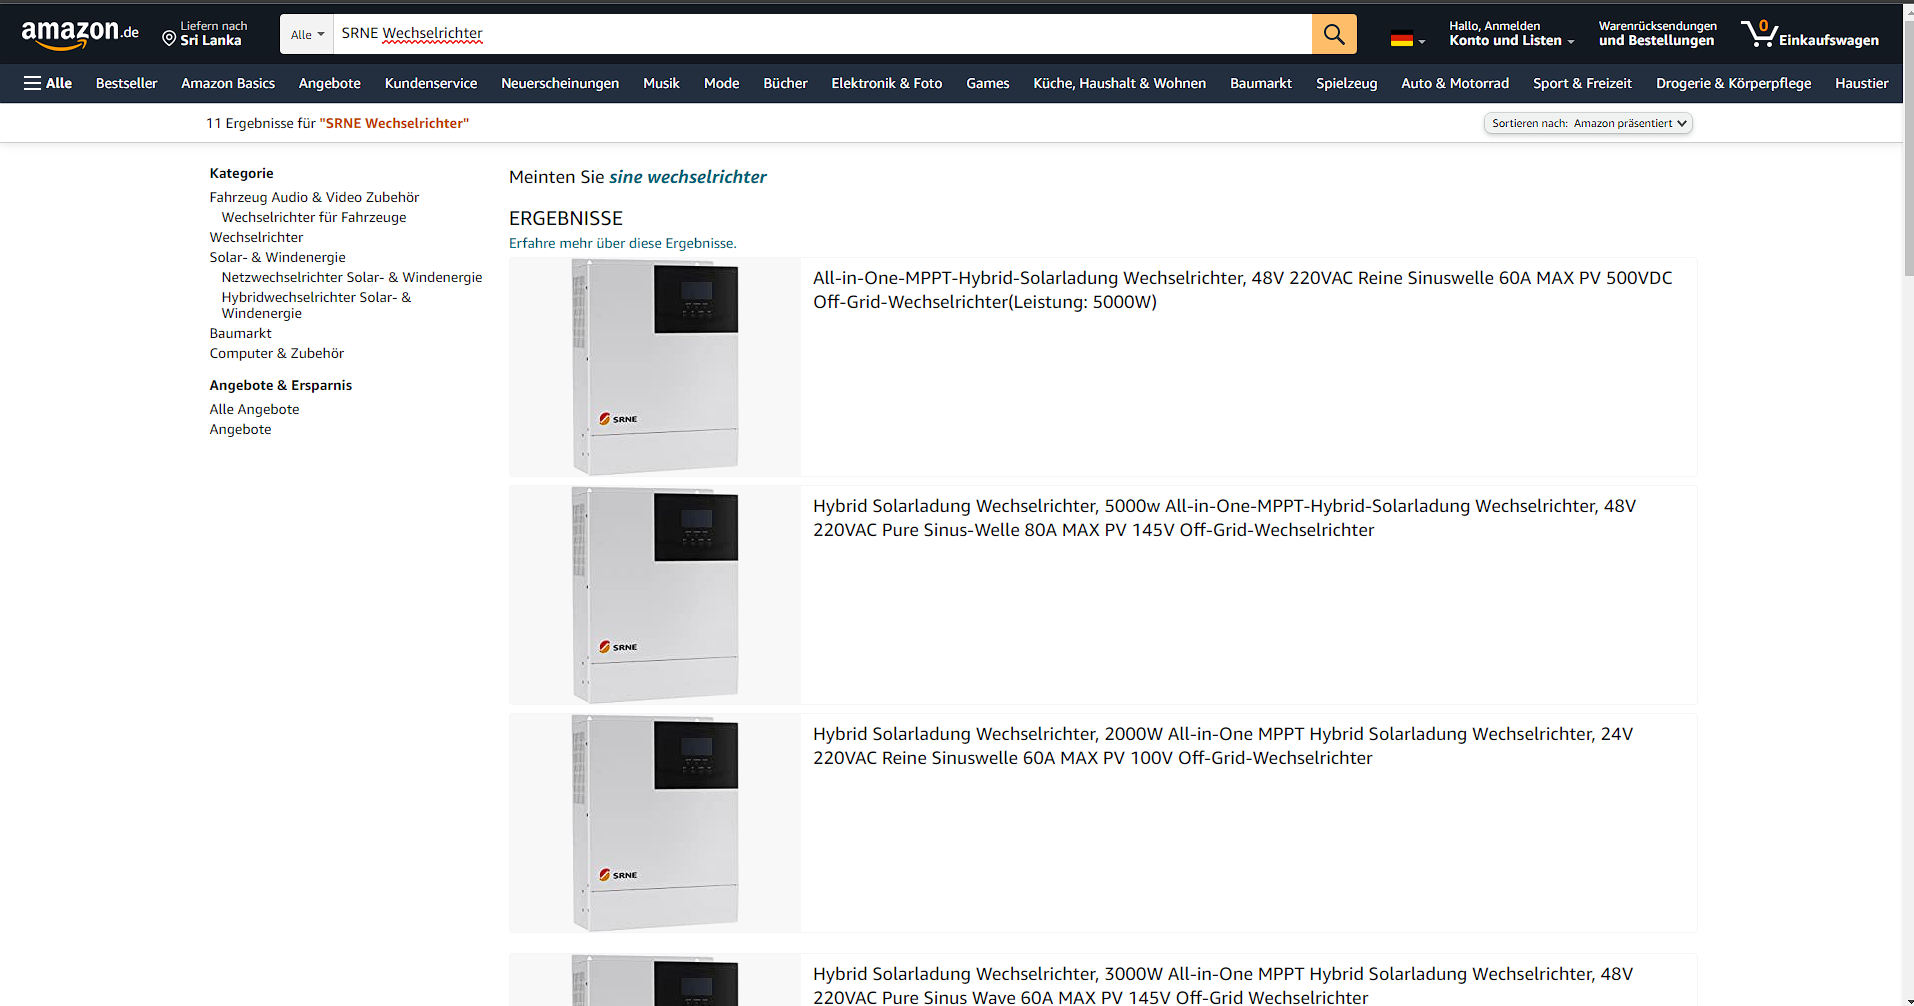
Task: Click the 2000W 24V inverter thumbnail
Action: point(655,823)
